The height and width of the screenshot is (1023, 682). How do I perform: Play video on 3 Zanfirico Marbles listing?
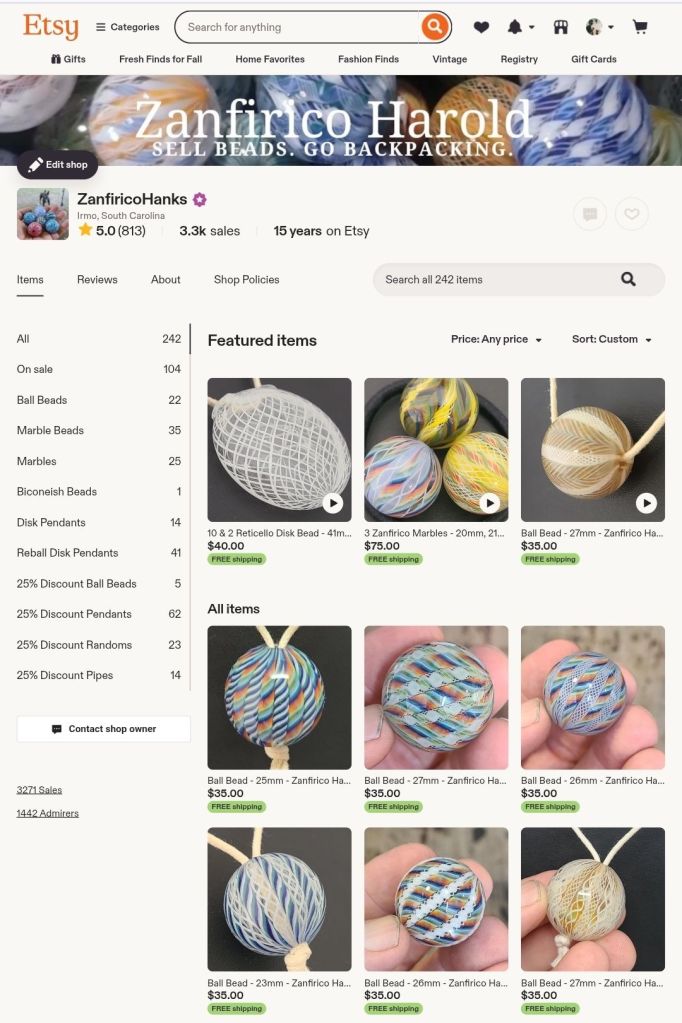(489, 503)
